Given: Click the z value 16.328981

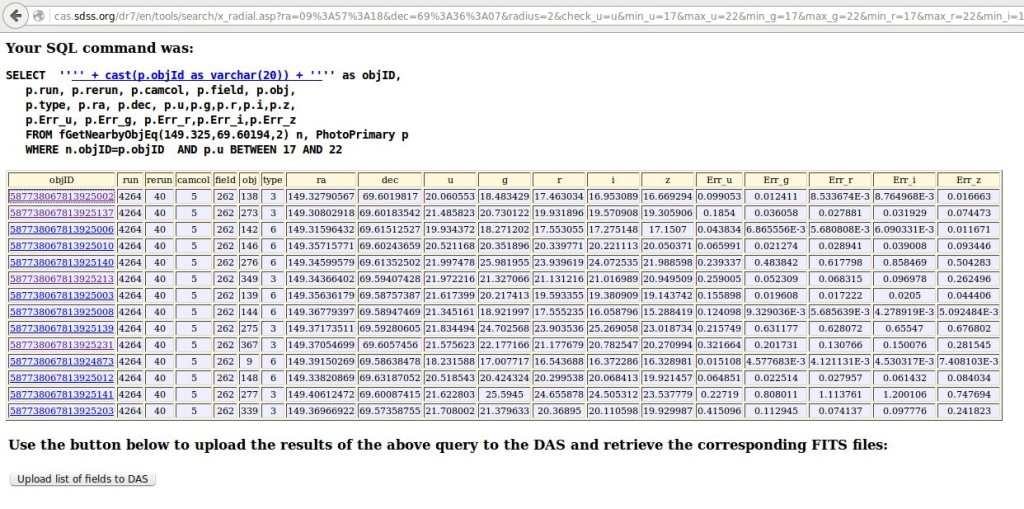Looking at the screenshot, I should (x=667, y=361).
